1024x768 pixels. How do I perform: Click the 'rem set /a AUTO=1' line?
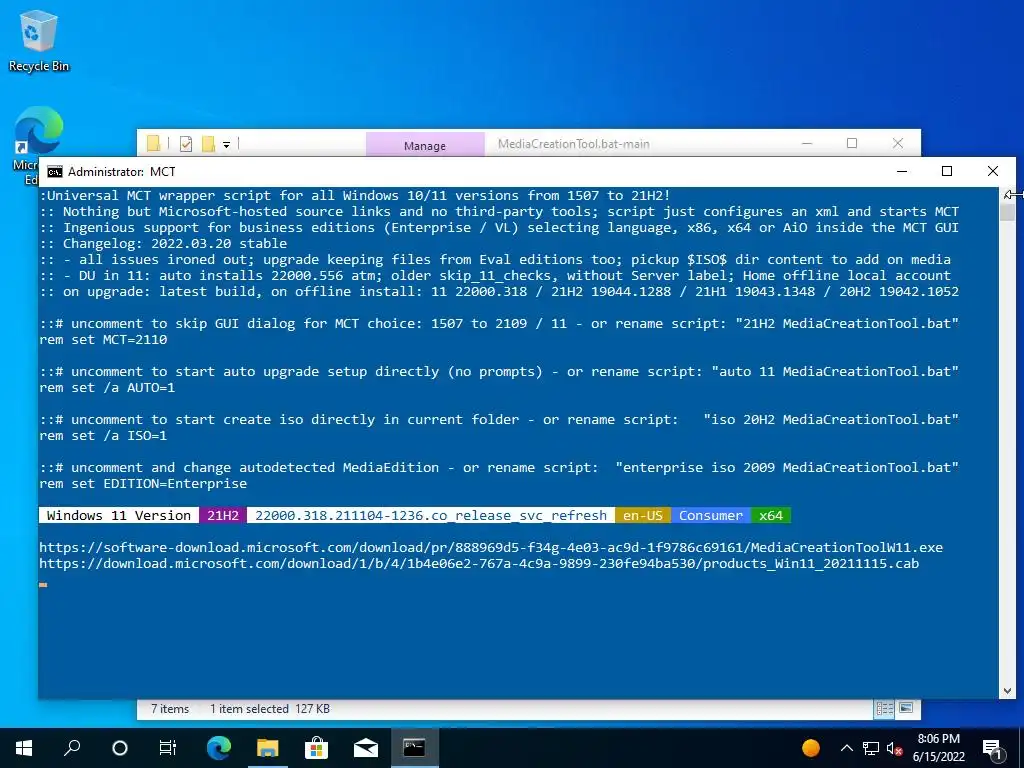click(x=107, y=387)
